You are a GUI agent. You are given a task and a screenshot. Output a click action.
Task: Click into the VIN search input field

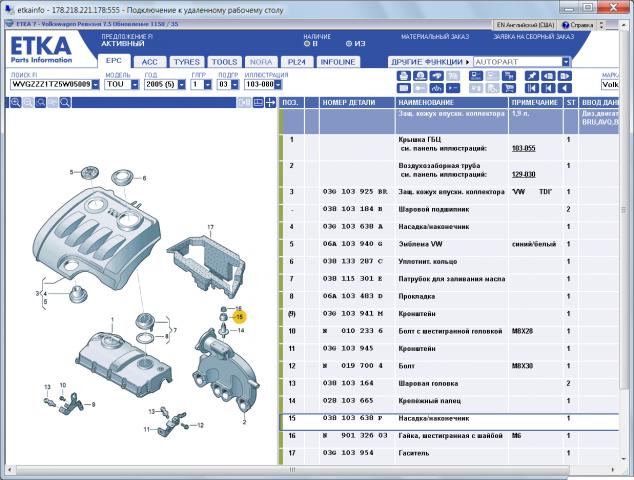[x=51, y=85]
